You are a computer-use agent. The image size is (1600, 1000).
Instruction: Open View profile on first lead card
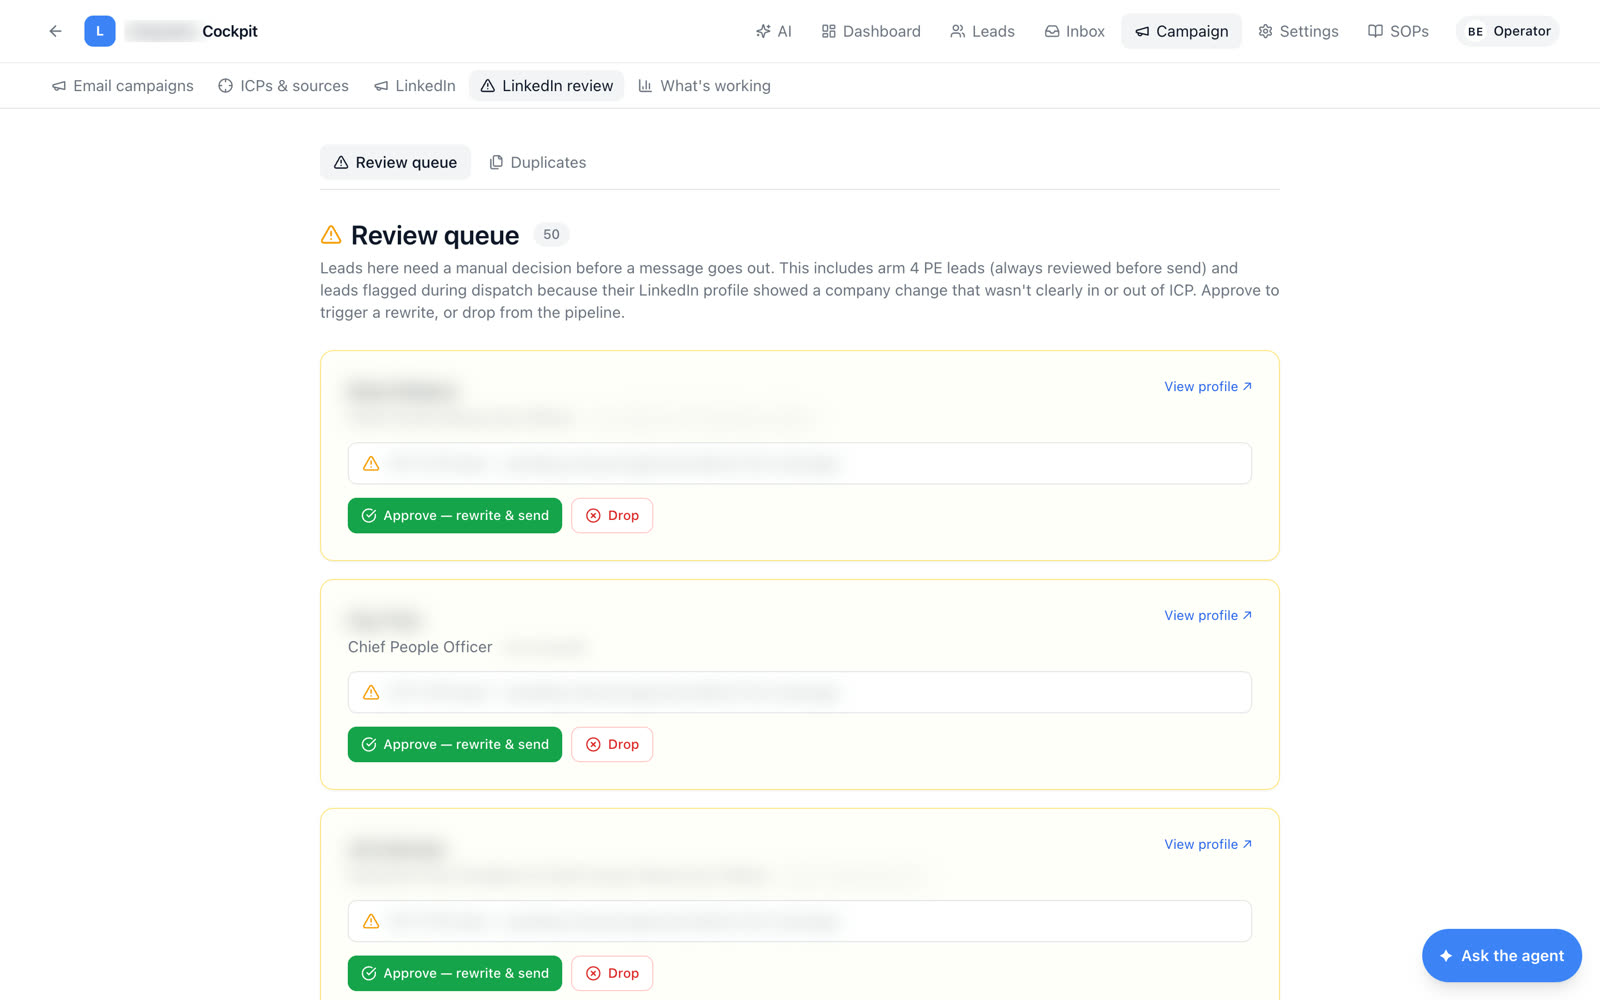(1208, 387)
